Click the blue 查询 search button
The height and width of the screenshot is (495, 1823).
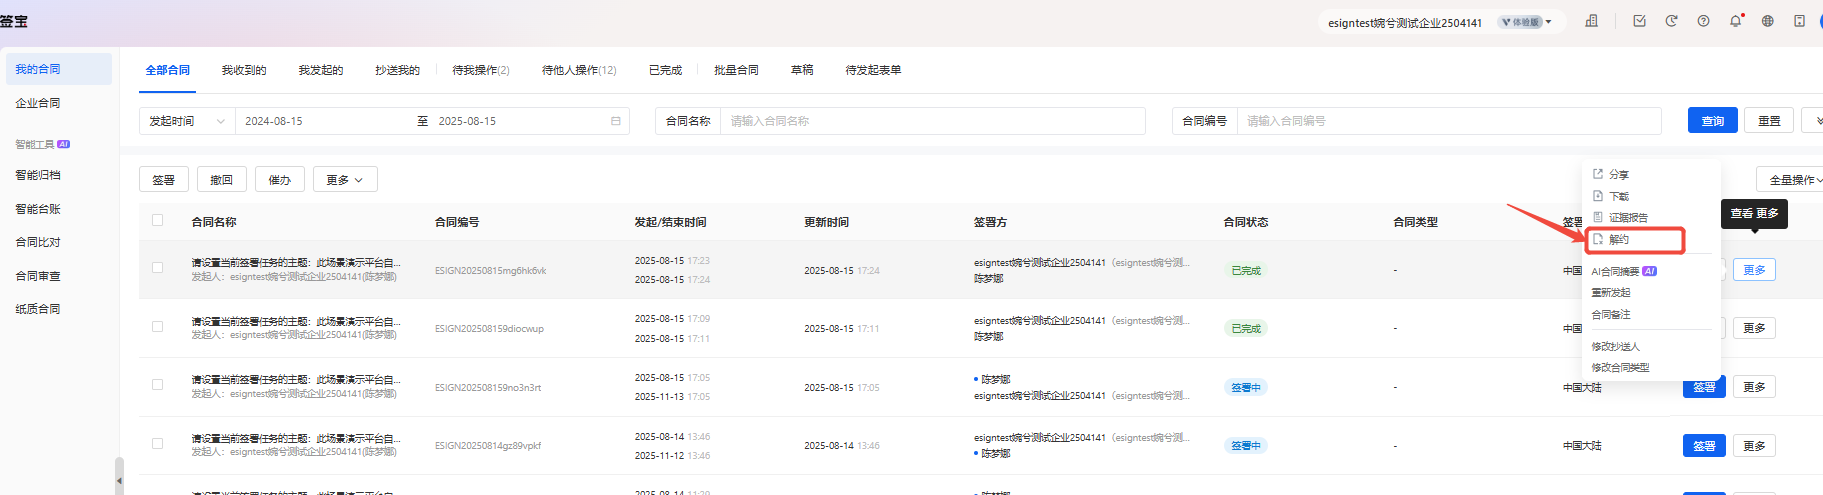[x=1713, y=121]
